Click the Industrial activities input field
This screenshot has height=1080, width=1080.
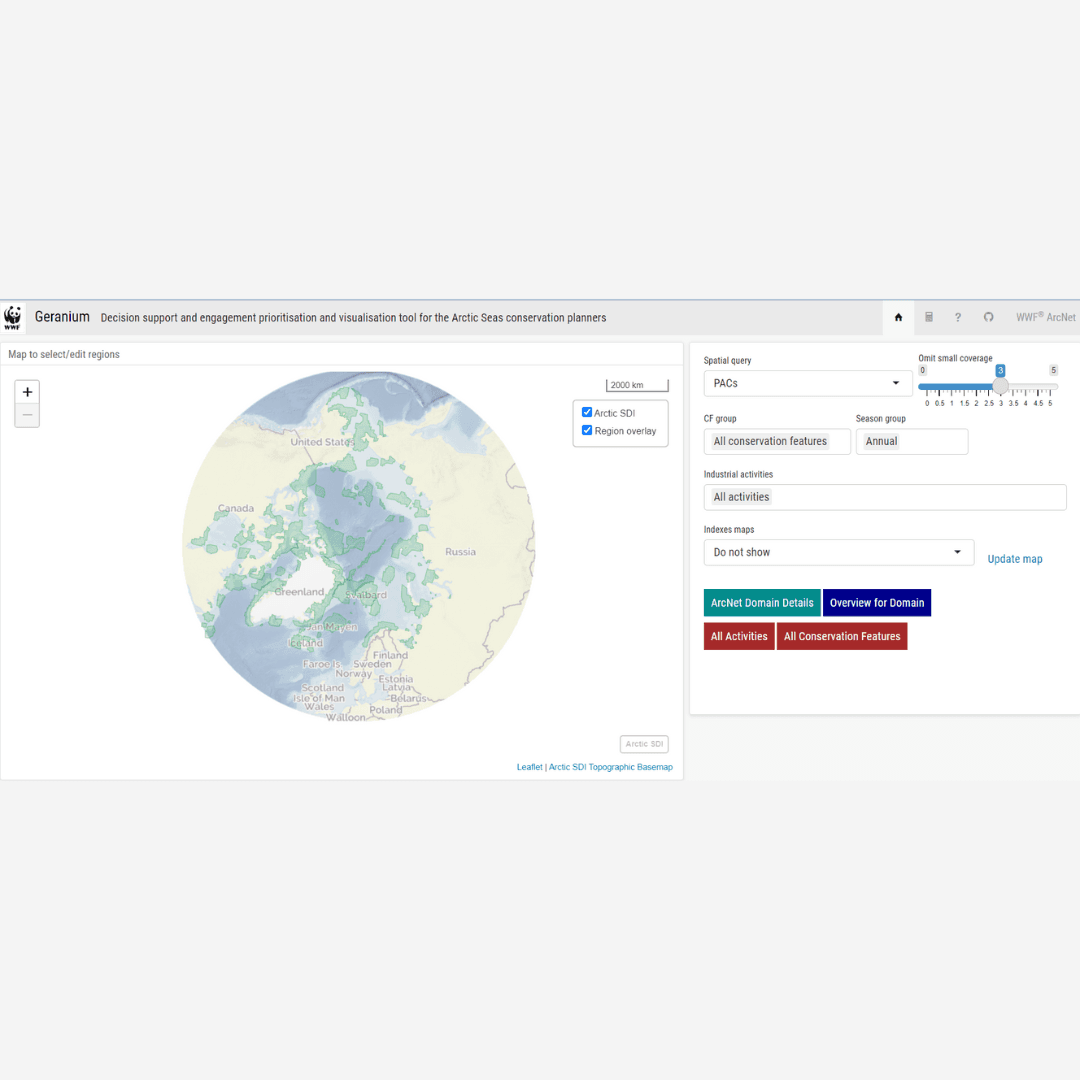pos(884,497)
